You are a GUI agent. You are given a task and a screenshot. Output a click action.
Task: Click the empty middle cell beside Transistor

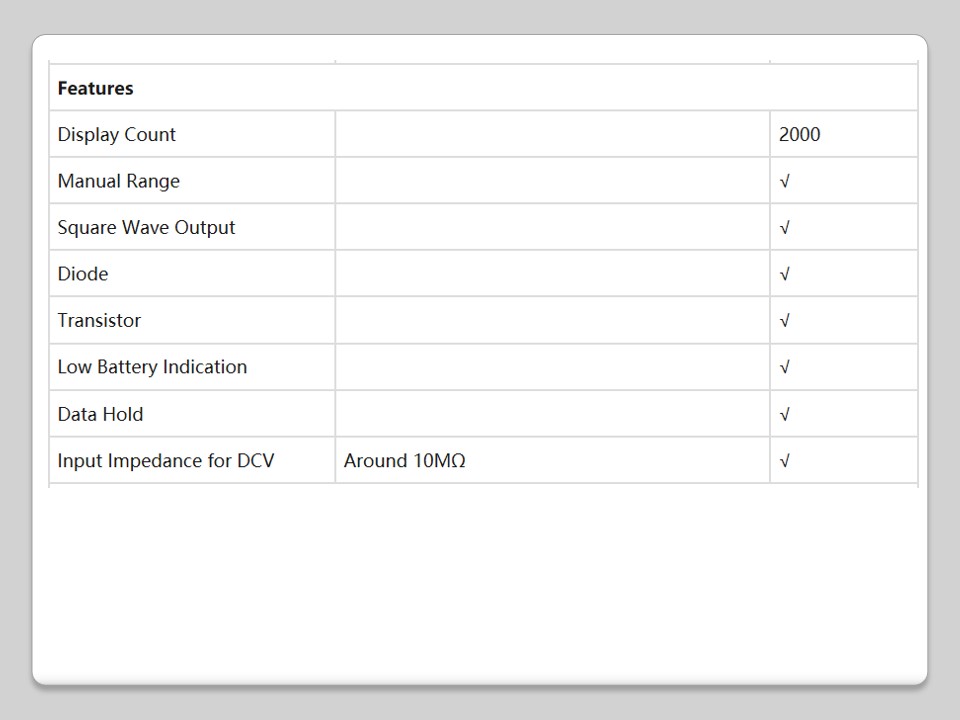click(552, 320)
